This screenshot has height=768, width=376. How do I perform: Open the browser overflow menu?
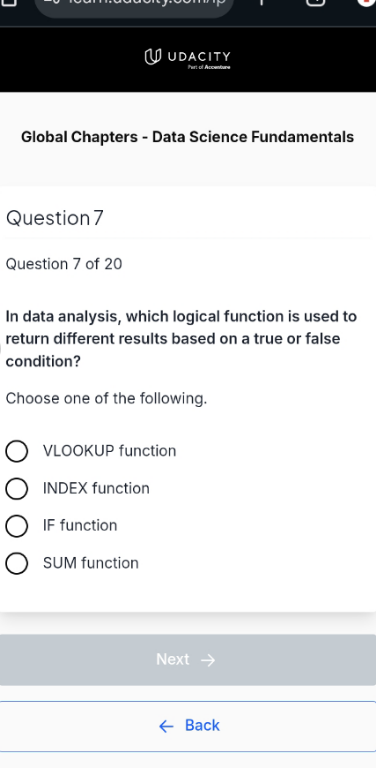coord(366,2)
